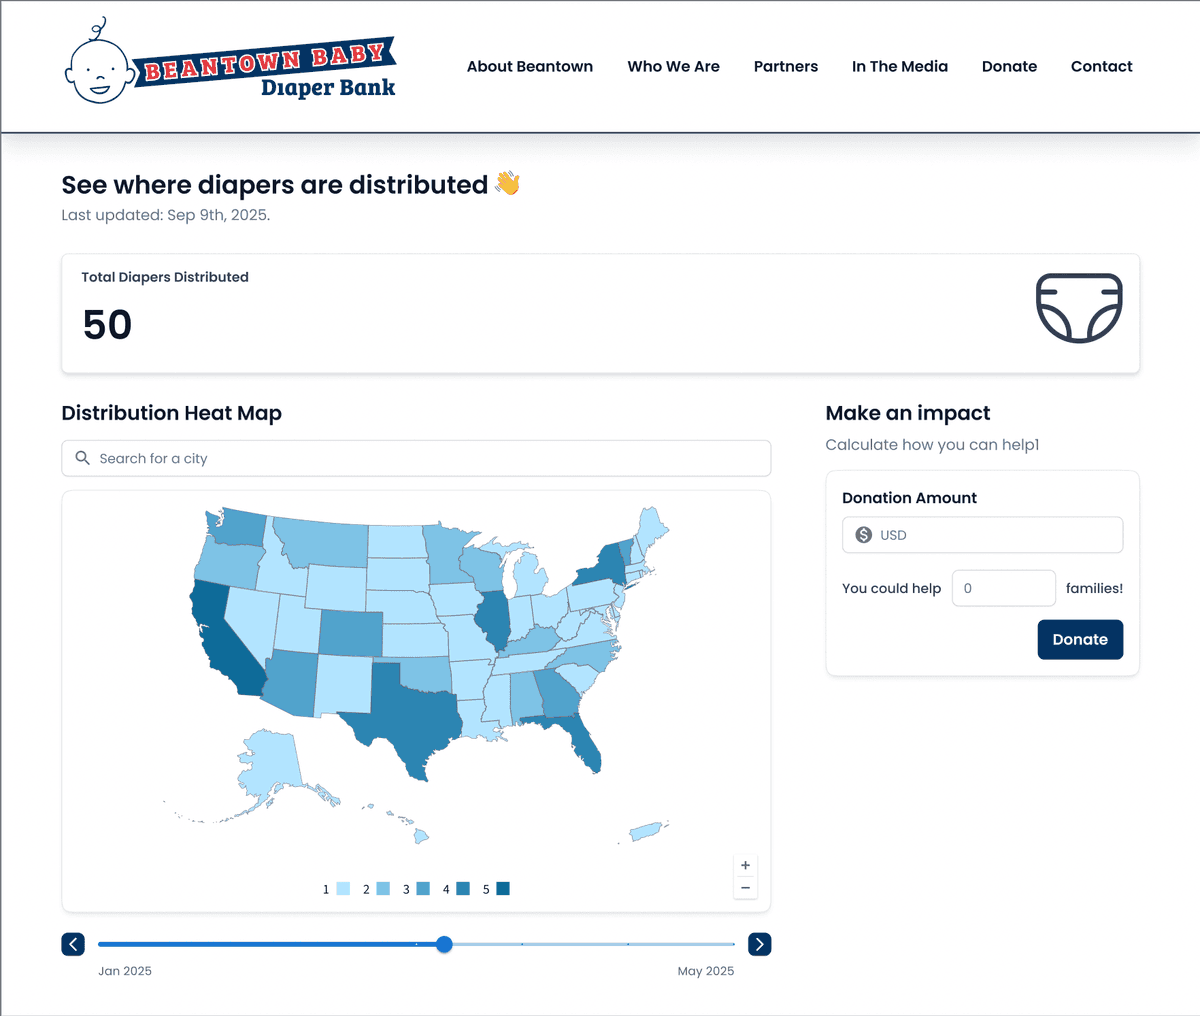This screenshot has width=1200, height=1016.
Task: Open In The Media section
Action: point(899,66)
